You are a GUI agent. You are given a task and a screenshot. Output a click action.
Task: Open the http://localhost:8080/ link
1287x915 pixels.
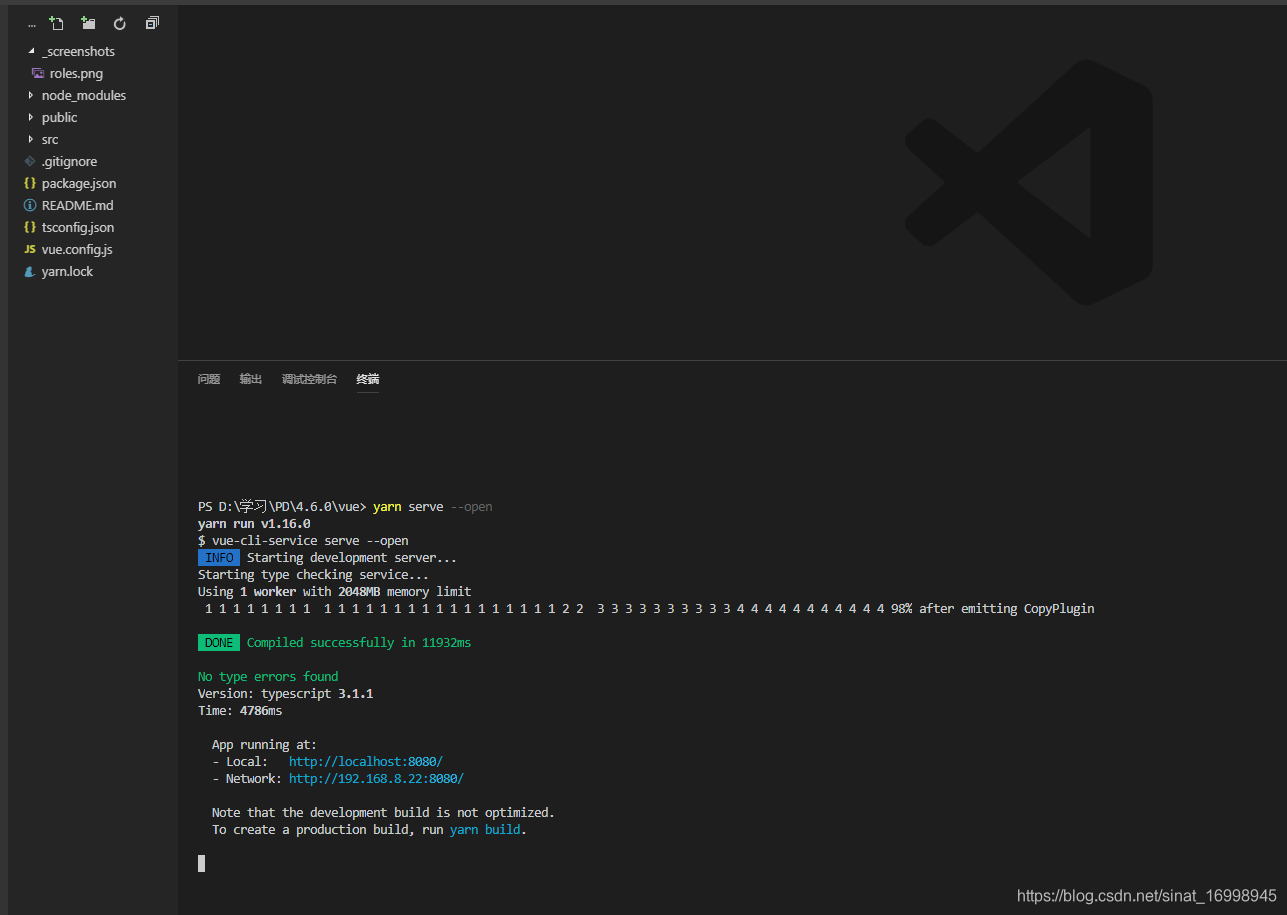tap(366, 762)
